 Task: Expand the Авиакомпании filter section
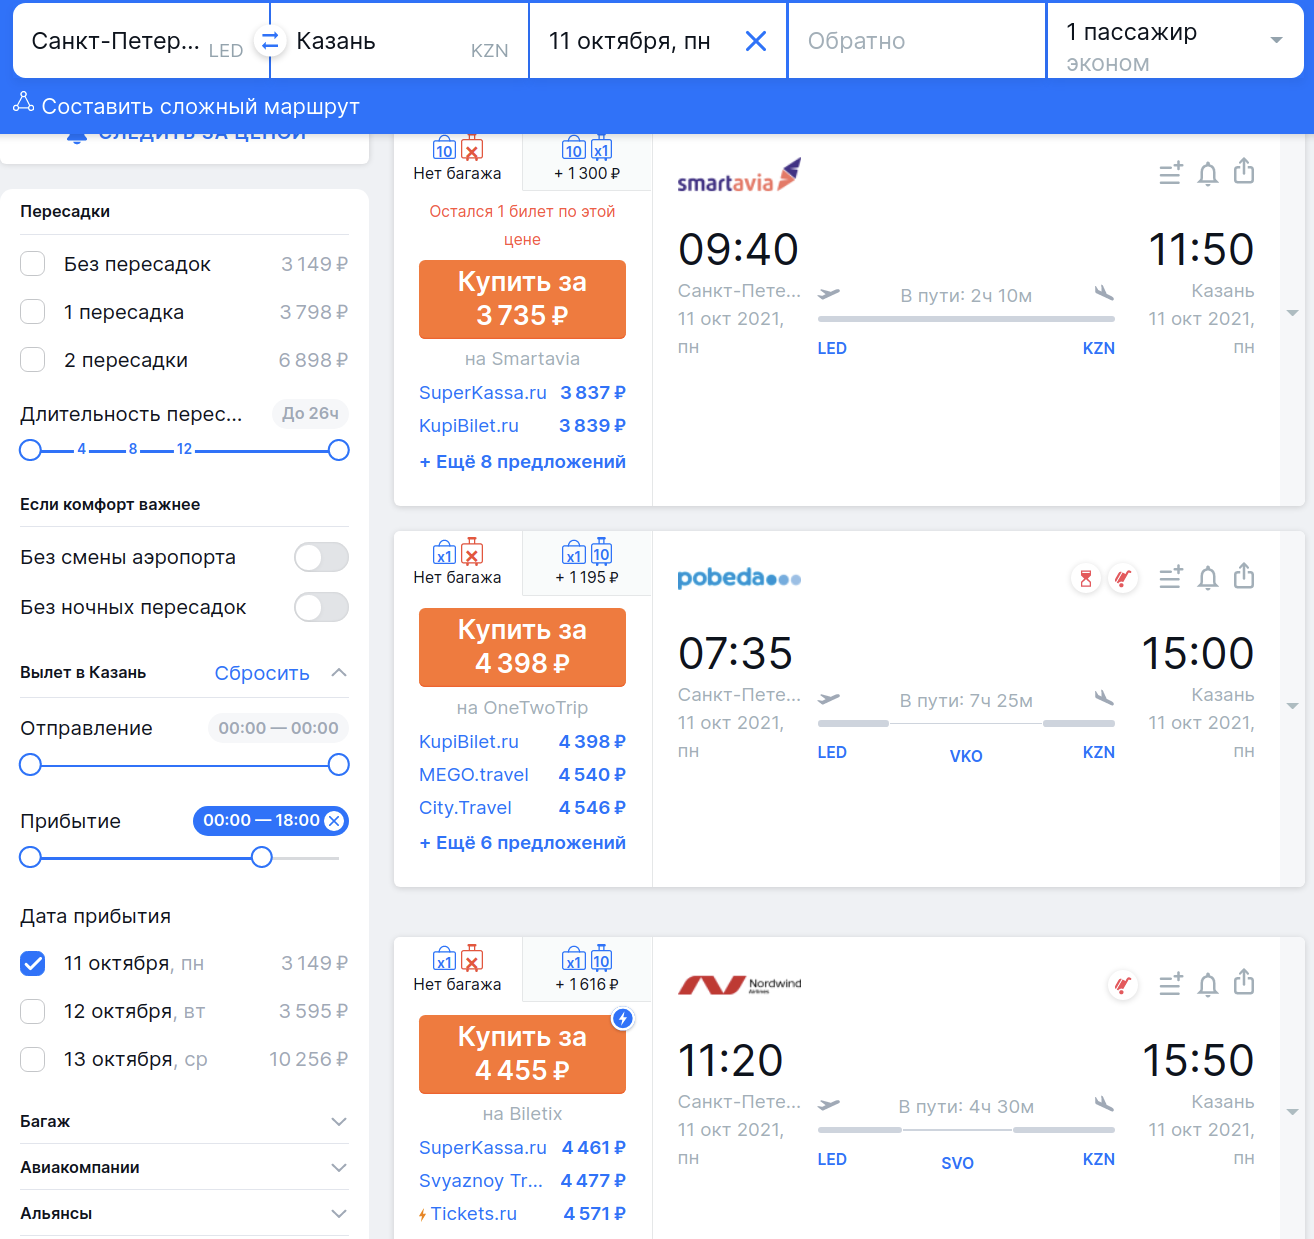pyautogui.click(x=184, y=1167)
